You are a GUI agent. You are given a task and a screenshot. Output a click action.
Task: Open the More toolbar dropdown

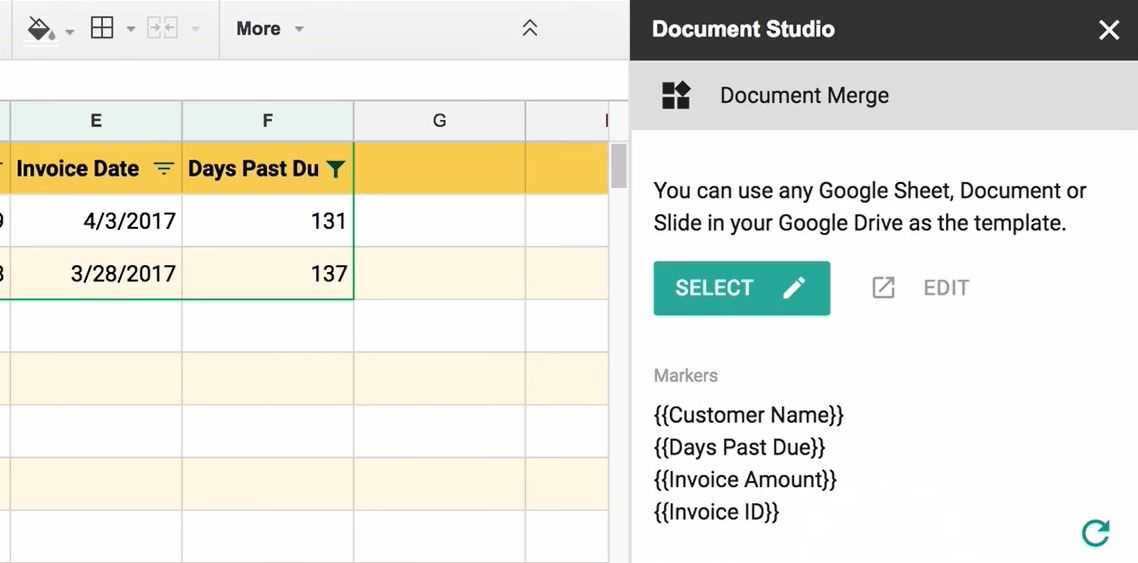[269, 29]
